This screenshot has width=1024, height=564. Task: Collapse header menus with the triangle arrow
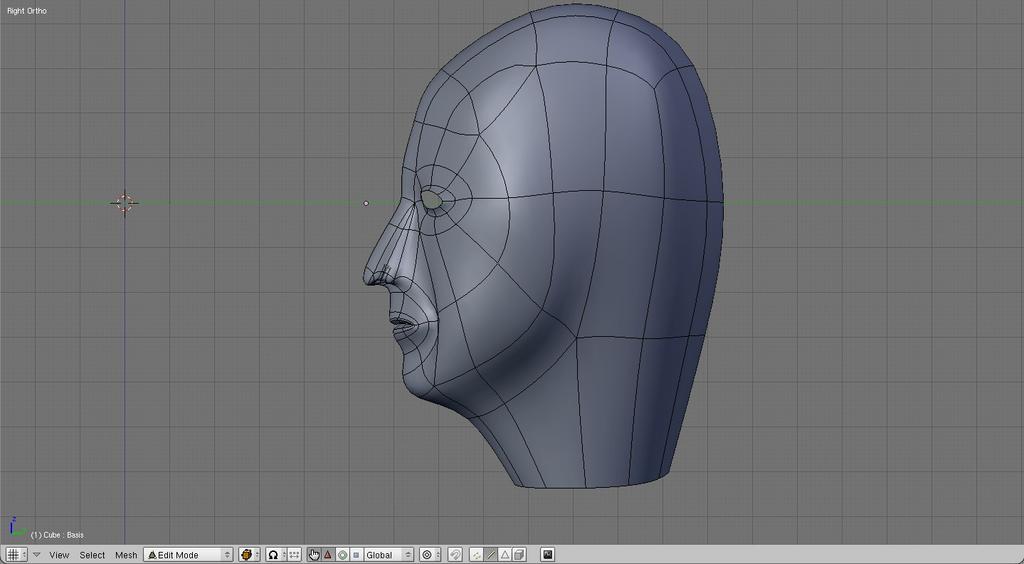coord(37,555)
